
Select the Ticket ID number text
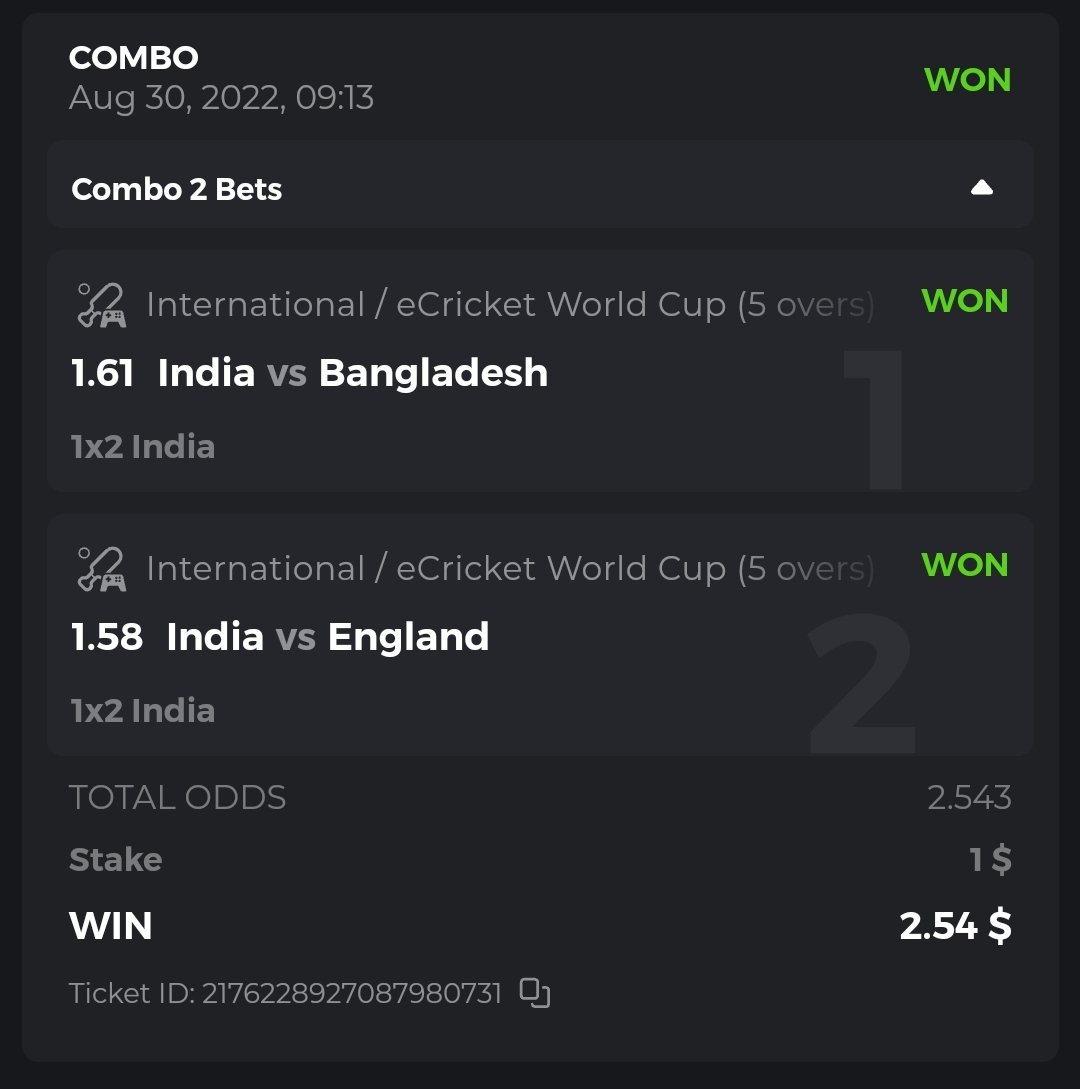(351, 994)
